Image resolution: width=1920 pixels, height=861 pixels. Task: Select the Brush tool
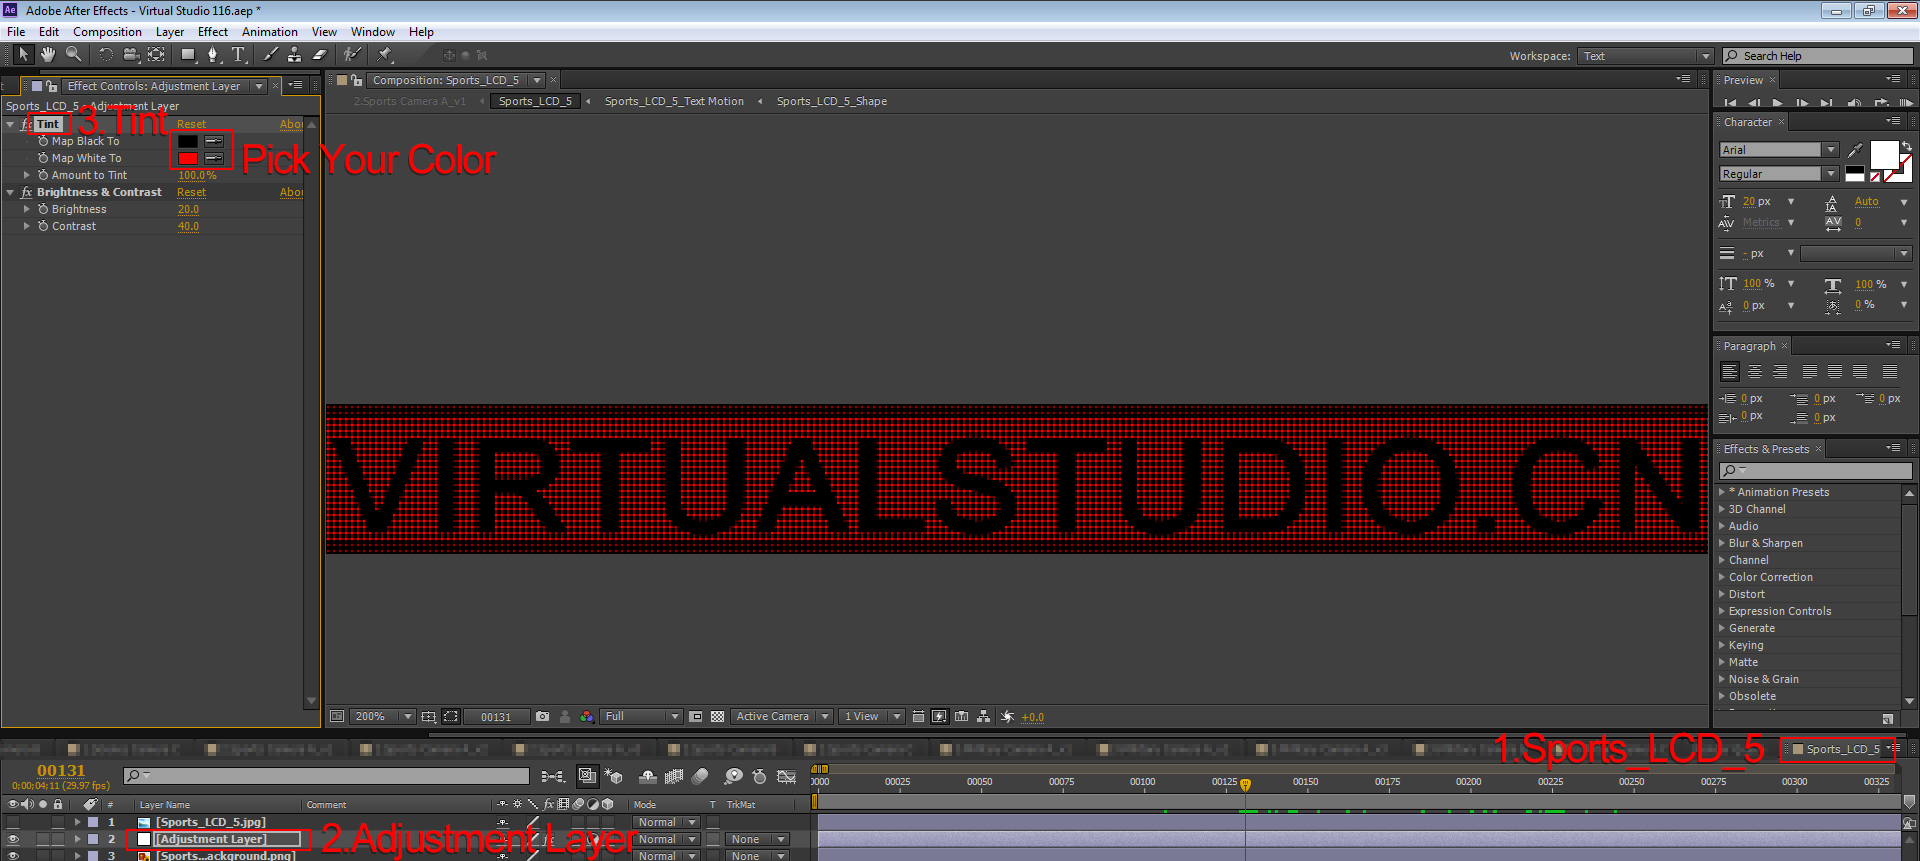(x=271, y=54)
